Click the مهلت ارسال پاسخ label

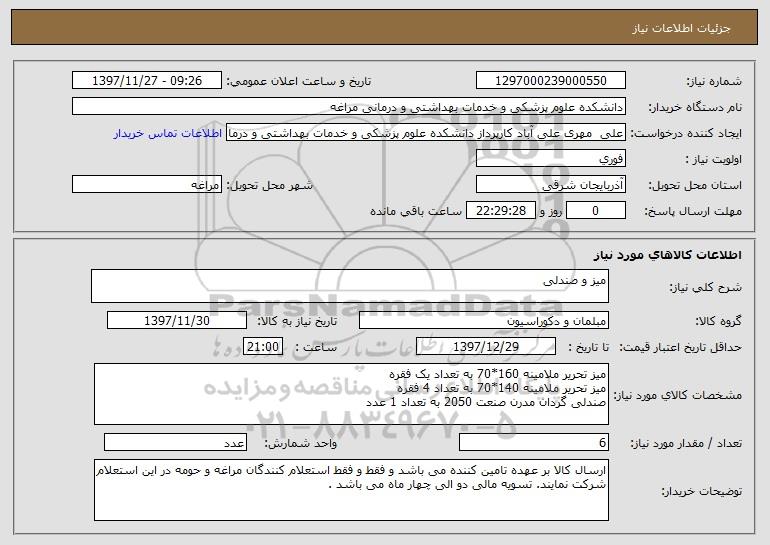click(x=693, y=212)
